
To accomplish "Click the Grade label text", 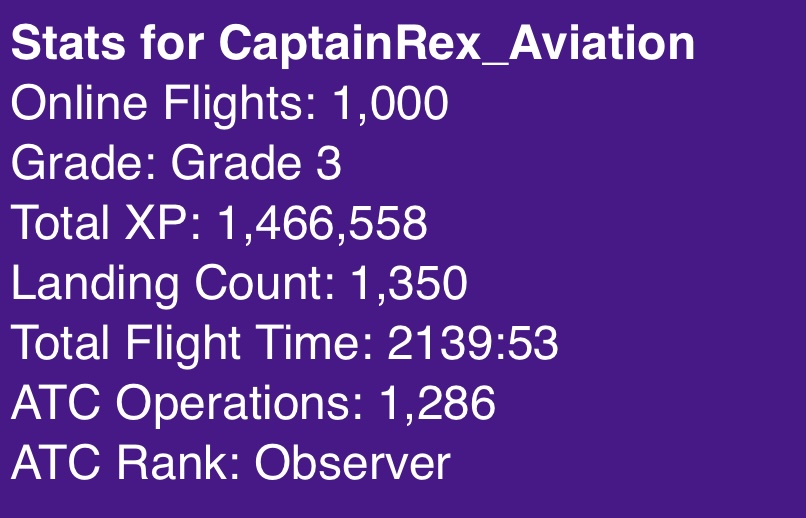I will pos(83,163).
